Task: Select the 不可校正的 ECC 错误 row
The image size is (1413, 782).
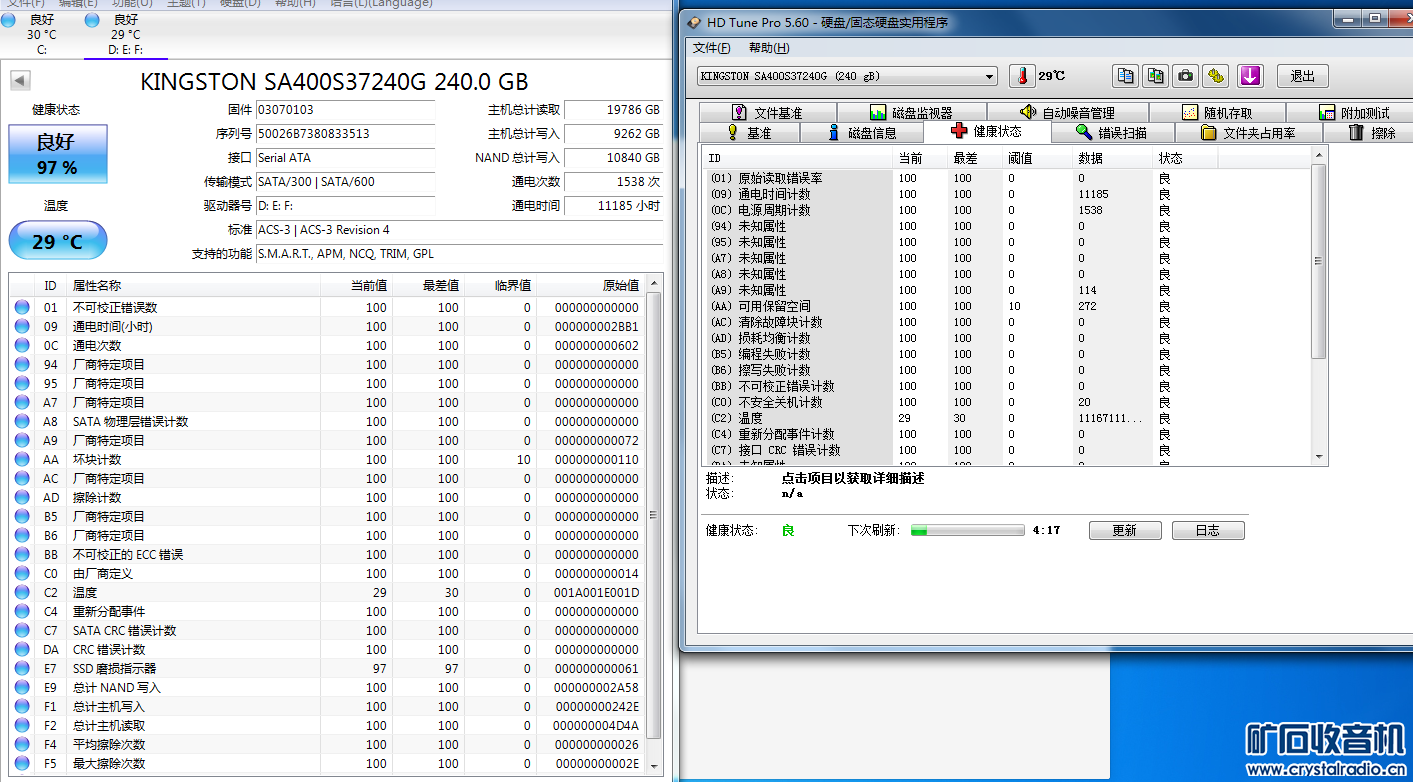Action: (327, 554)
